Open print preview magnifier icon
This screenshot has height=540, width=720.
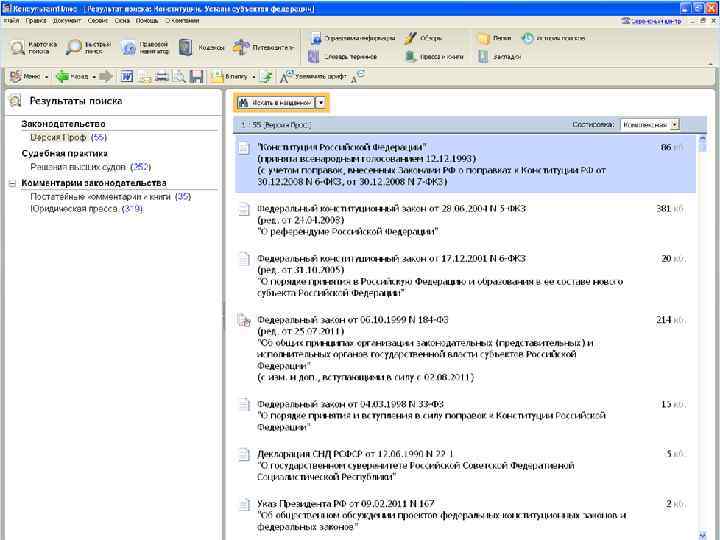(x=179, y=77)
